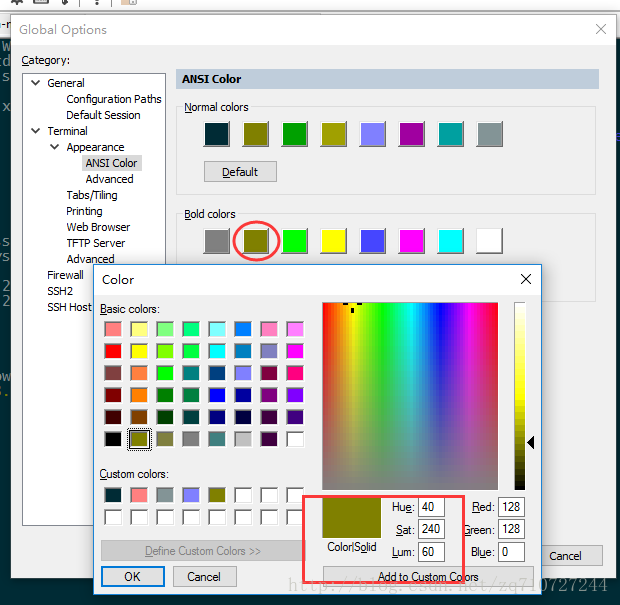The height and width of the screenshot is (605, 620).
Task: Click the Default button for normal colors
Action: pyautogui.click(x=240, y=172)
